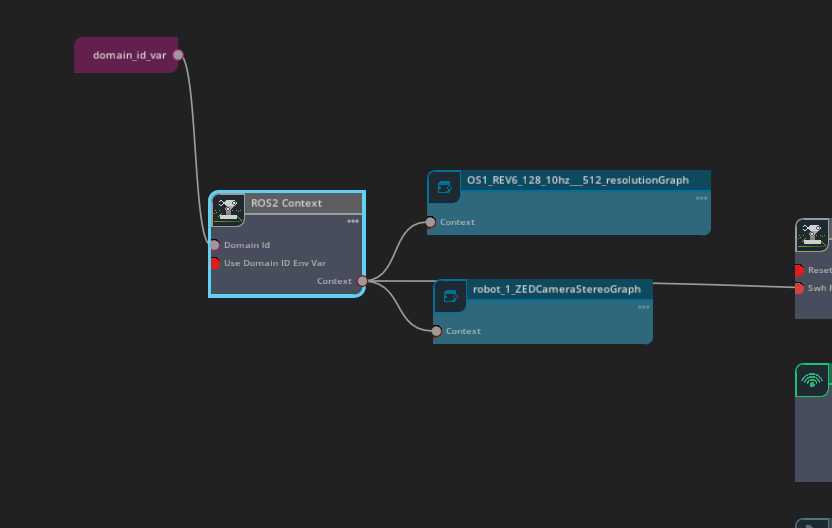Select the domain_id_var variable node

[128, 55]
